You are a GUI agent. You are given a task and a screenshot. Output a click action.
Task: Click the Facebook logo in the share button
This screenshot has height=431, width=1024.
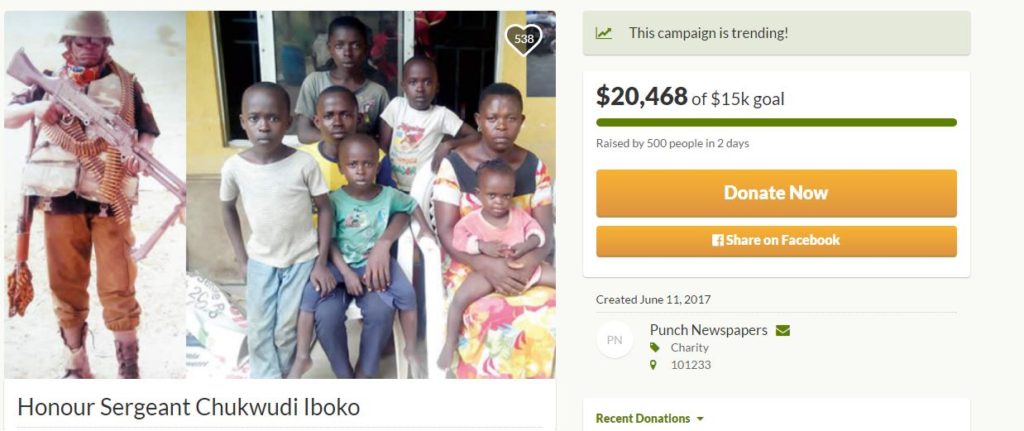click(717, 241)
